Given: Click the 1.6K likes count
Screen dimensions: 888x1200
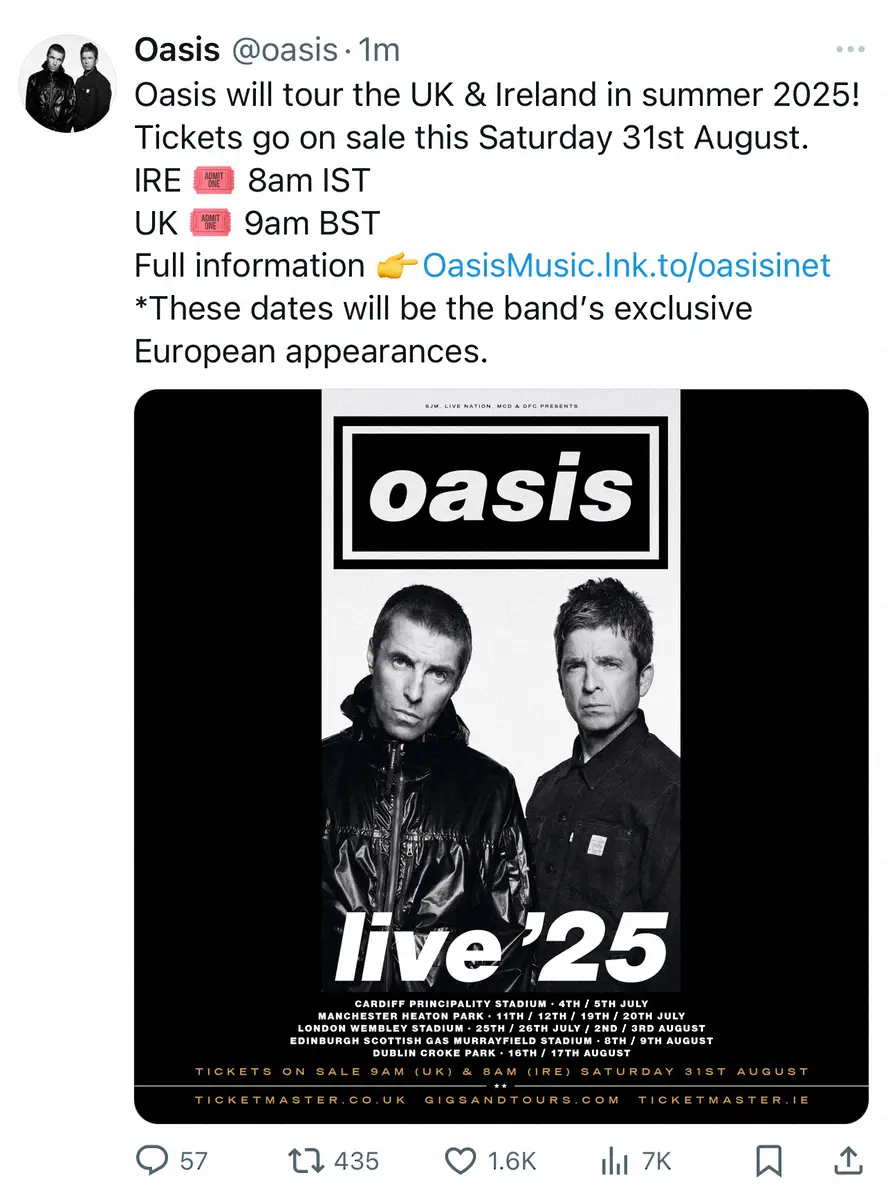Looking at the screenshot, I should pos(512,1161).
